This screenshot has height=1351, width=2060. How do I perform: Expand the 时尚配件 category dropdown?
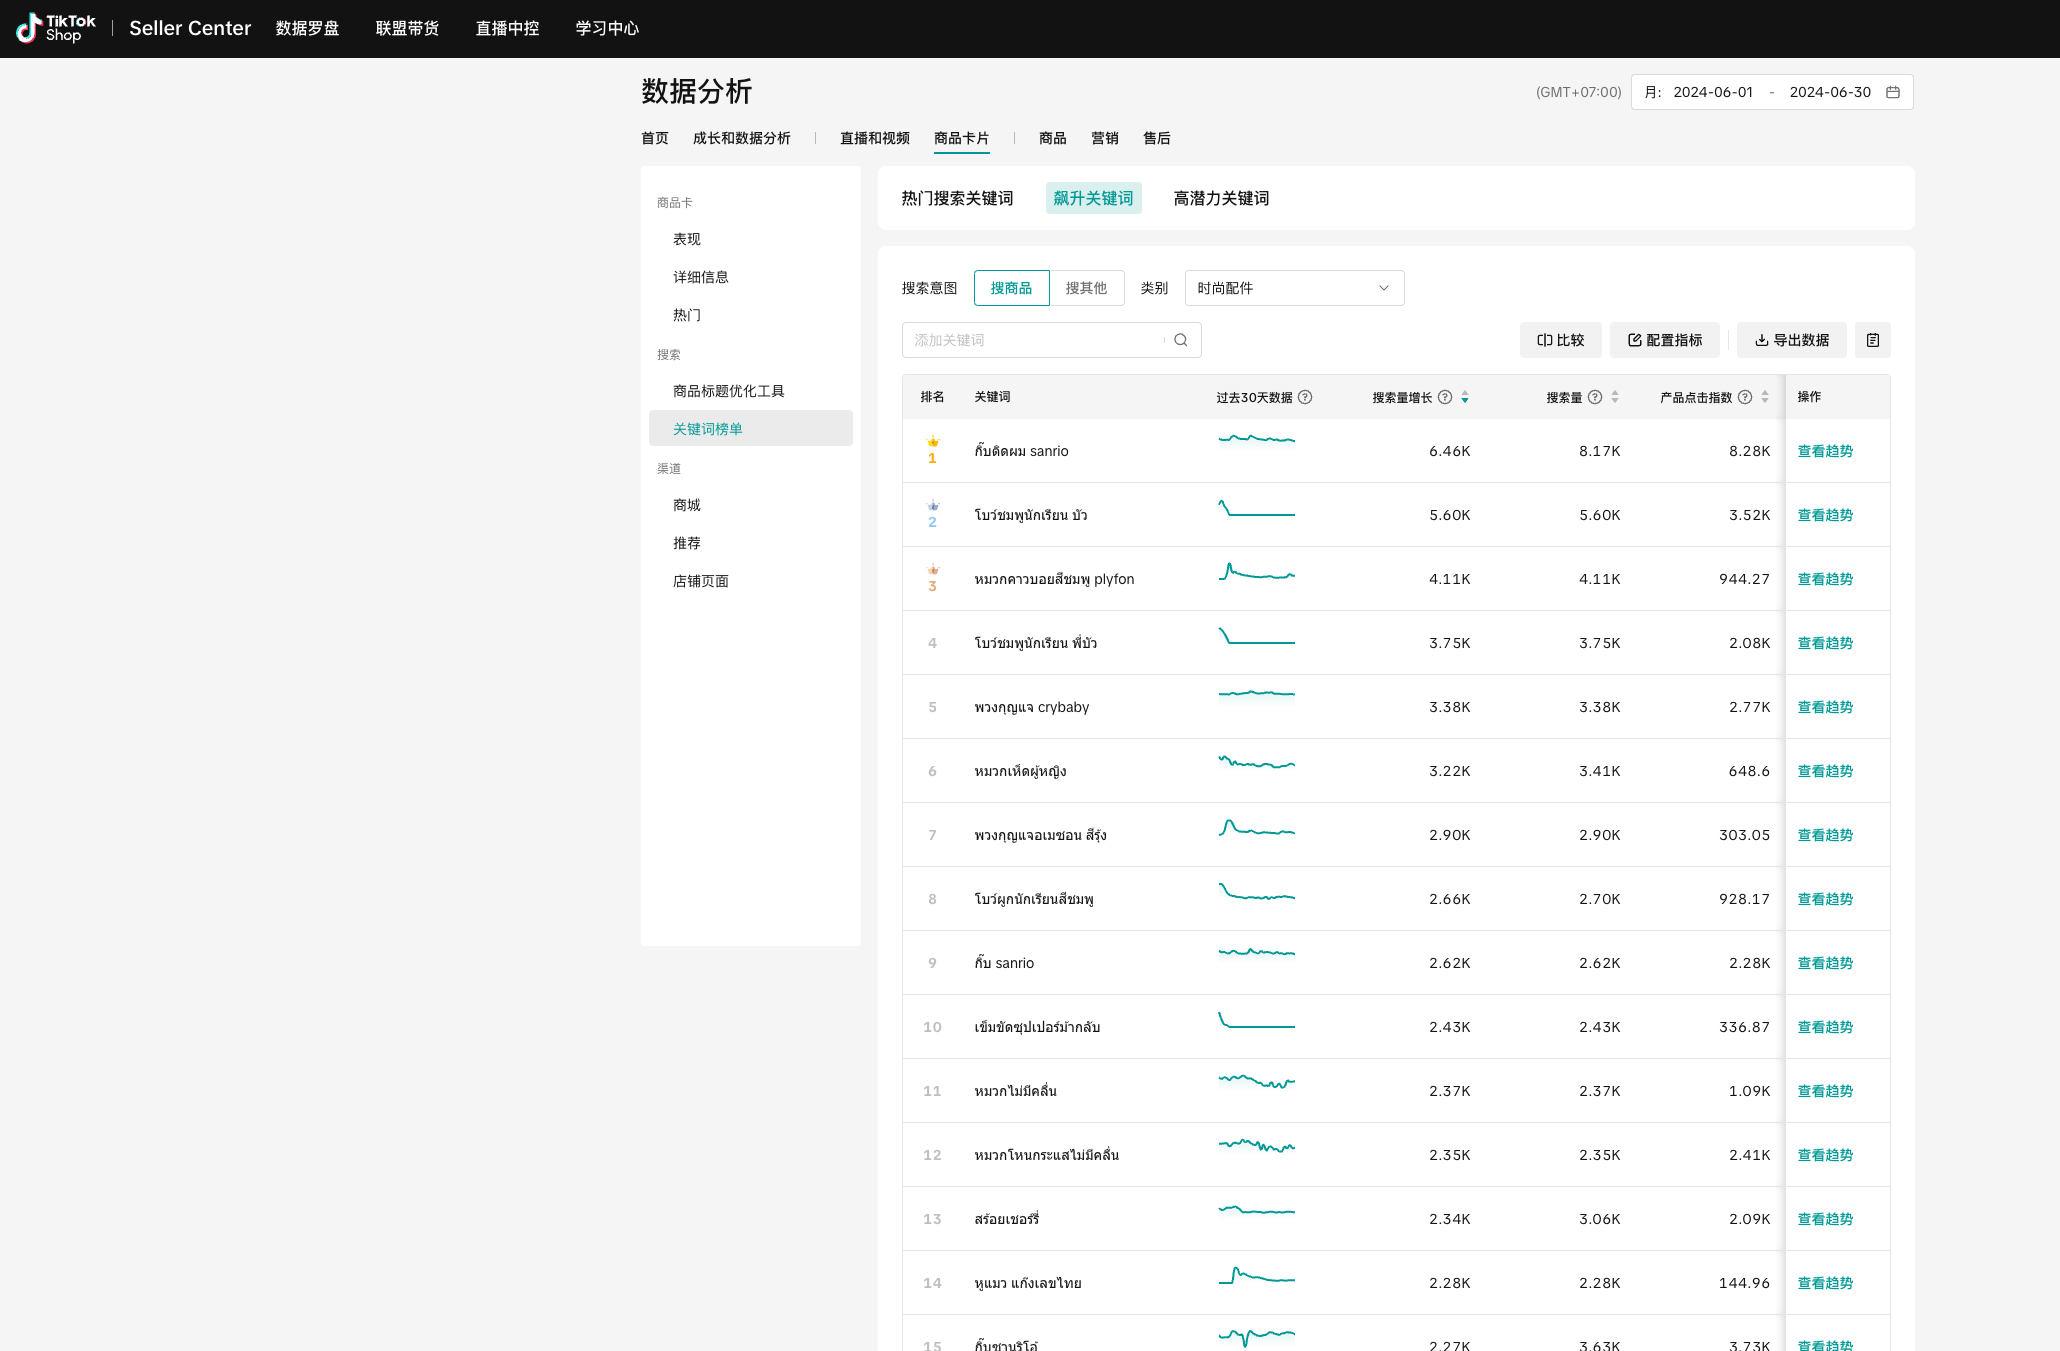1294,288
